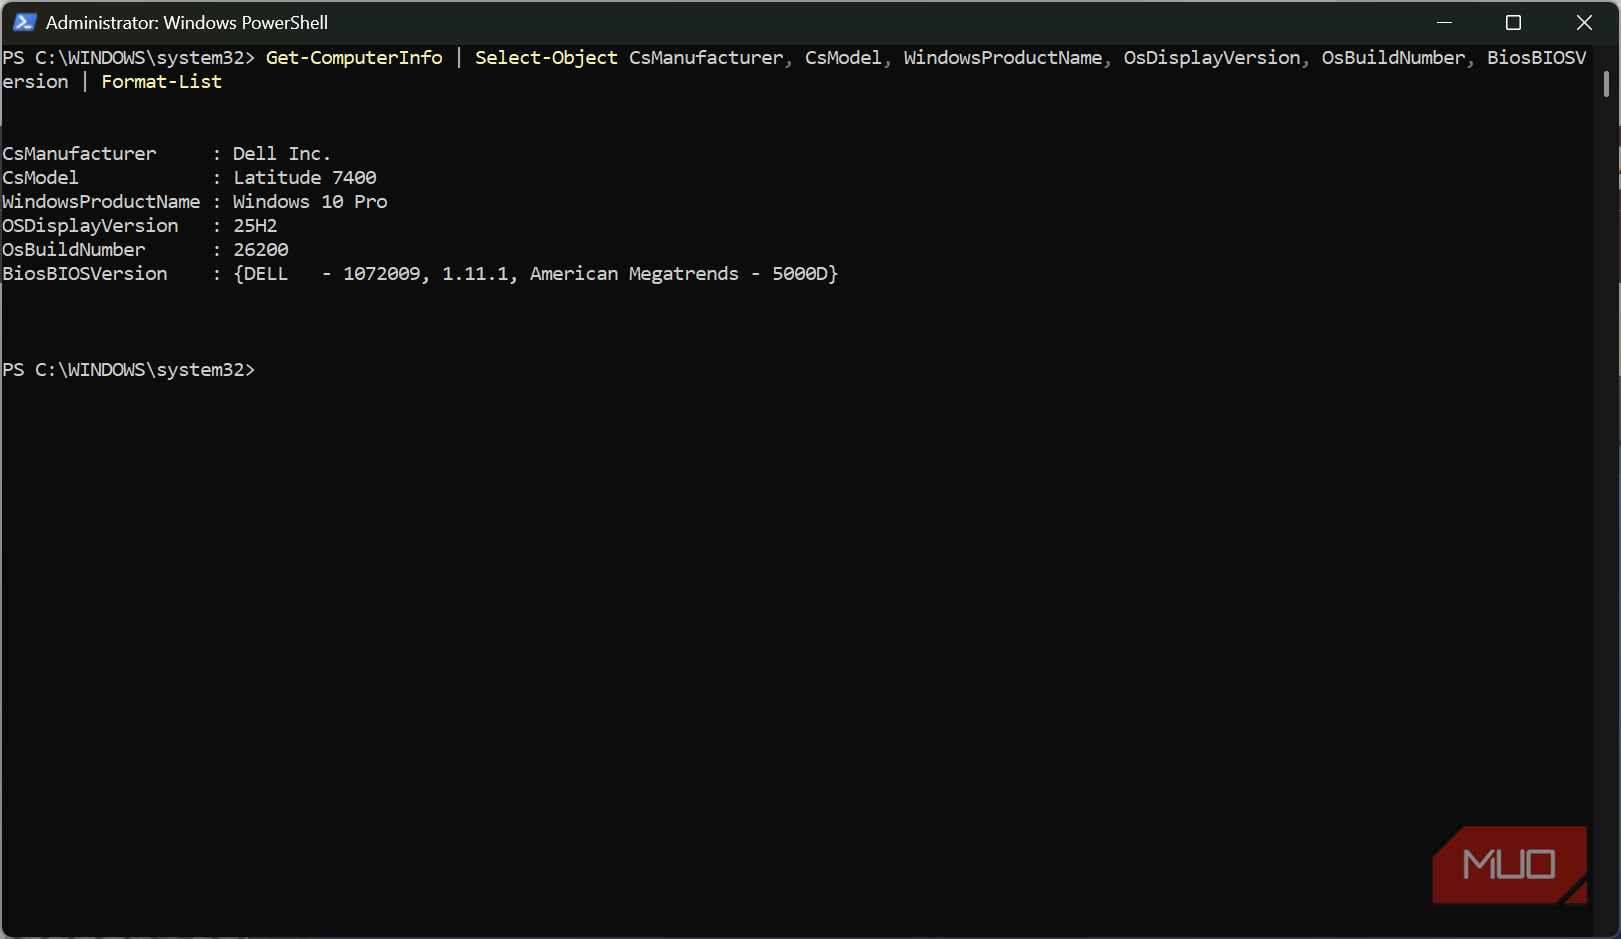Image resolution: width=1621 pixels, height=939 pixels.
Task: Close the Administrator PowerShell window
Action: (x=1584, y=22)
